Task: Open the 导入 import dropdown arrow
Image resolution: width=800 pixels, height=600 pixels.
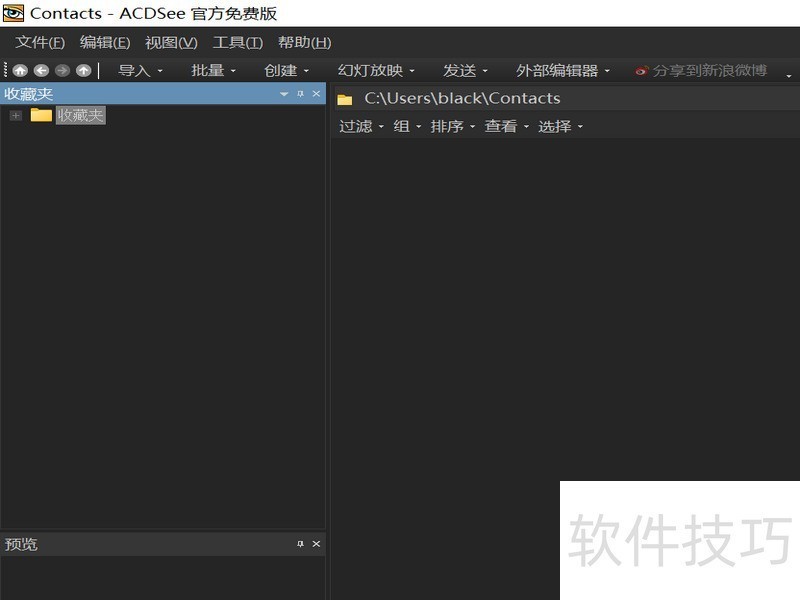Action: coord(158,71)
